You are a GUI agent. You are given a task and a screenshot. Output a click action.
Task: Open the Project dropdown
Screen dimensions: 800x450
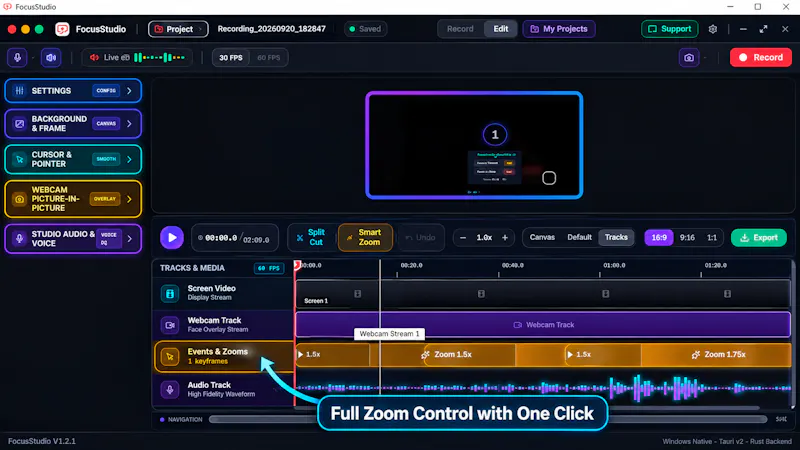pos(178,29)
